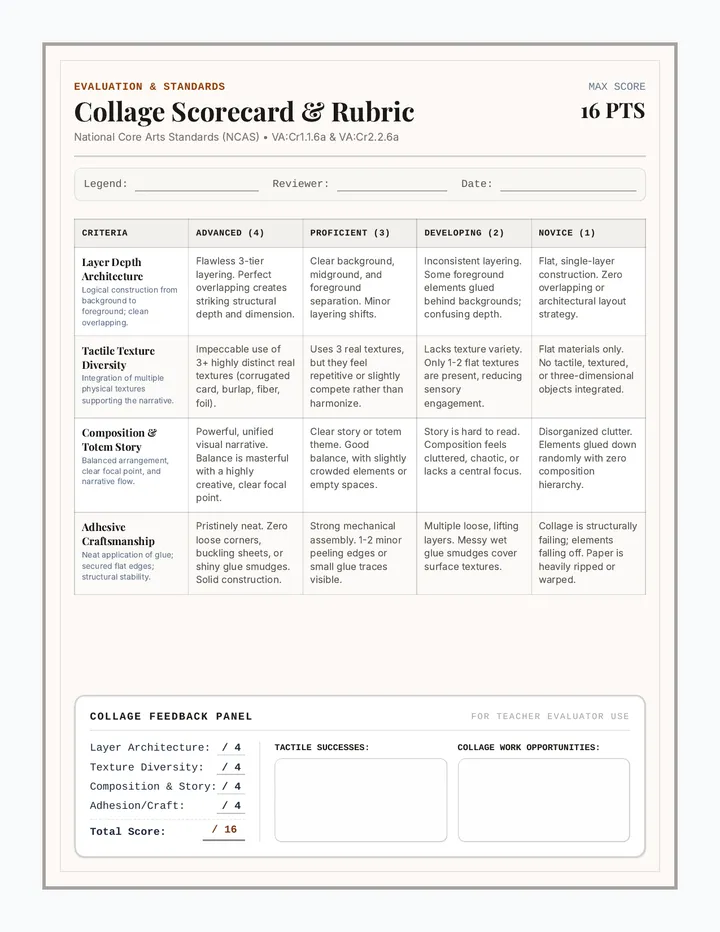The width and height of the screenshot is (720, 932).
Task: Select the Developing (2) column header
Action: (474, 233)
